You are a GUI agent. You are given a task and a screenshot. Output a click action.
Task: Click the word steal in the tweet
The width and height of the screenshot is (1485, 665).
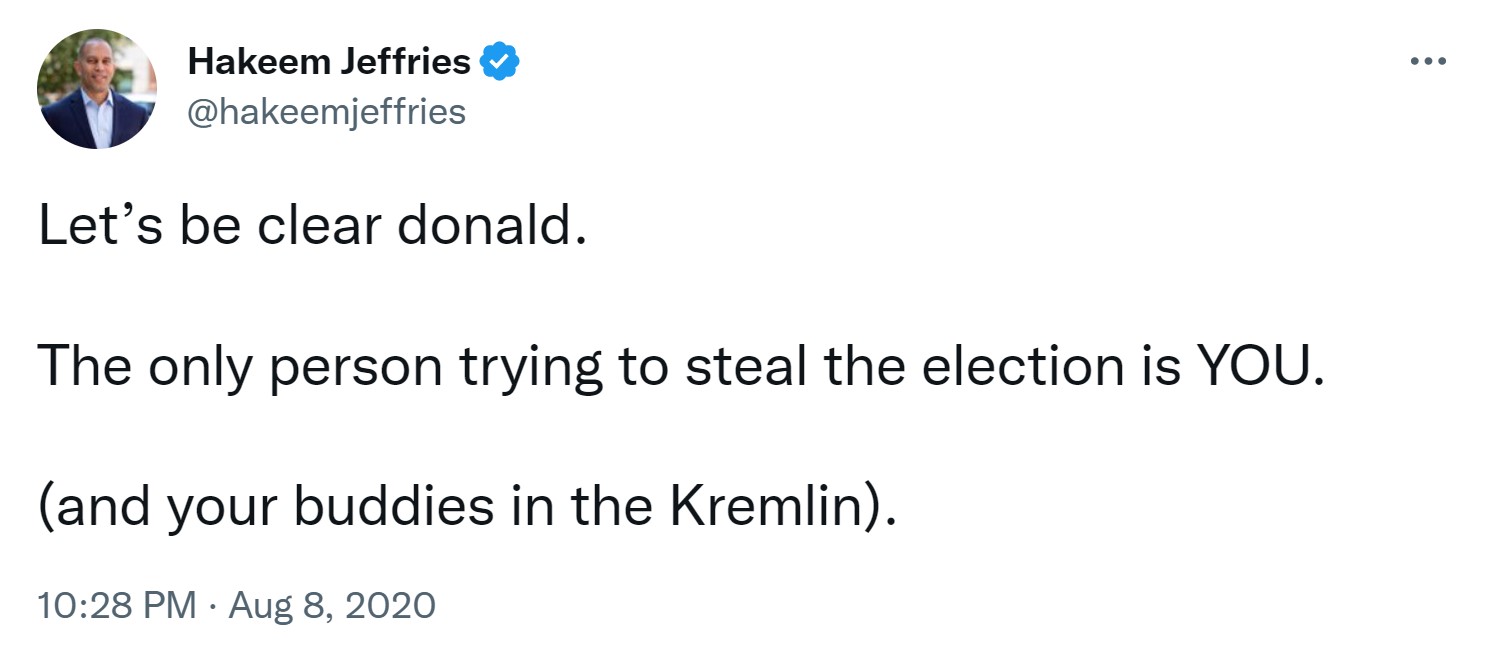745,368
